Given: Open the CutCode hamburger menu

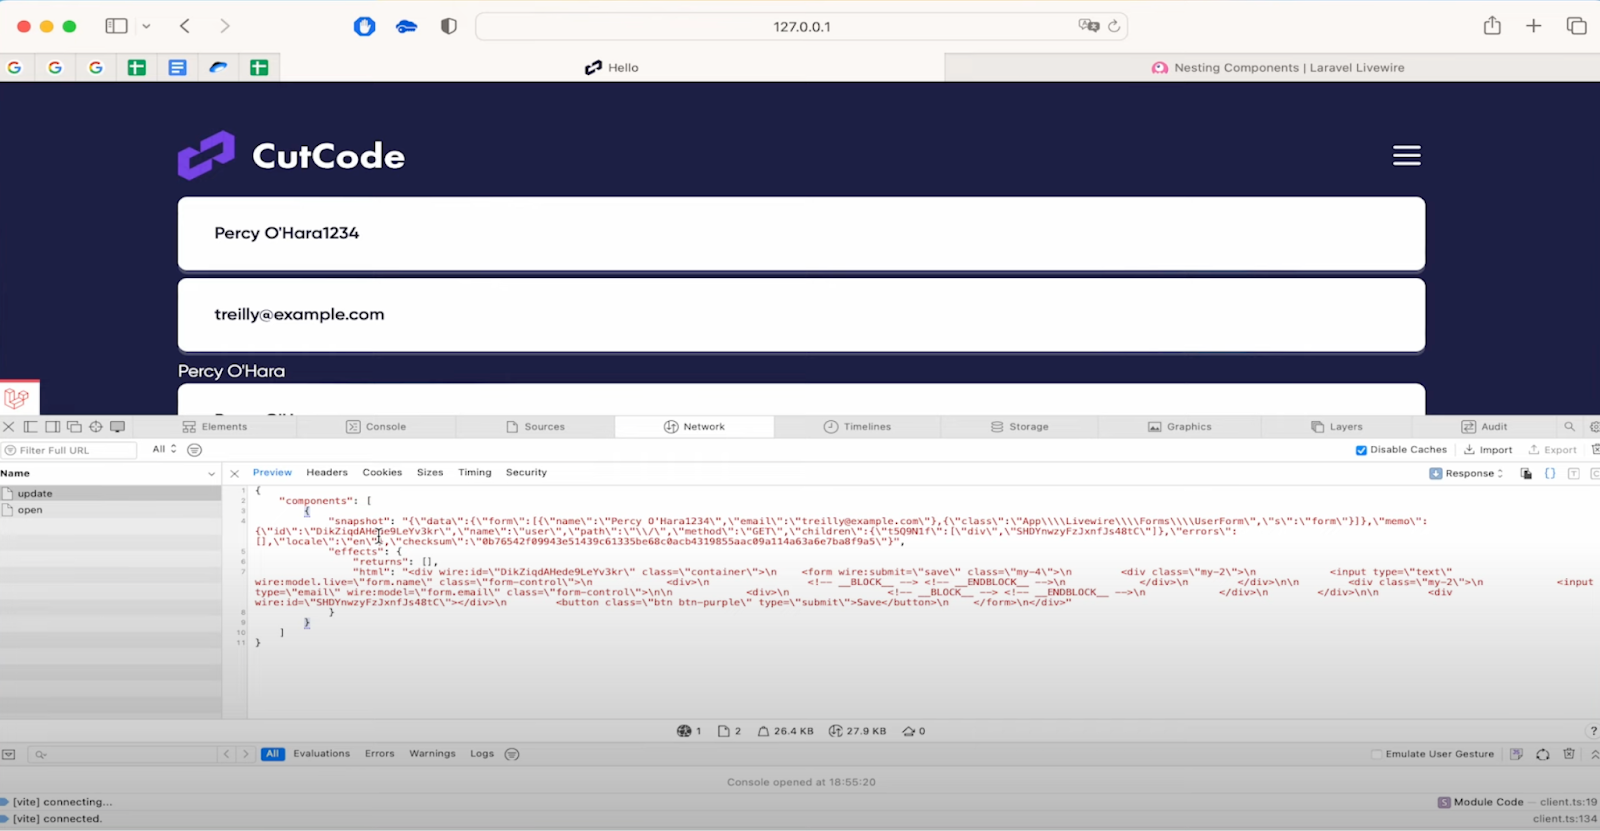Looking at the screenshot, I should pyautogui.click(x=1406, y=155).
